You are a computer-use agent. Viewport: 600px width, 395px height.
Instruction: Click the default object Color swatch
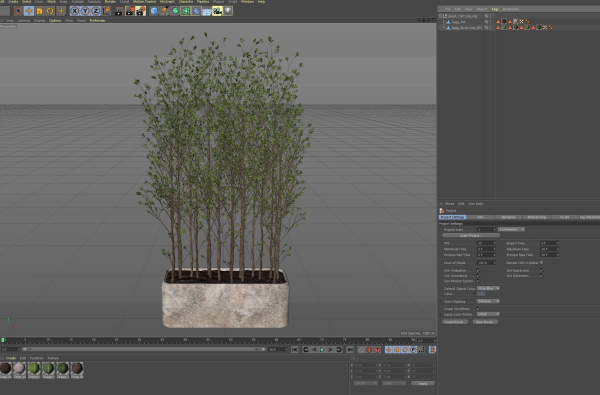[x=481, y=294]
